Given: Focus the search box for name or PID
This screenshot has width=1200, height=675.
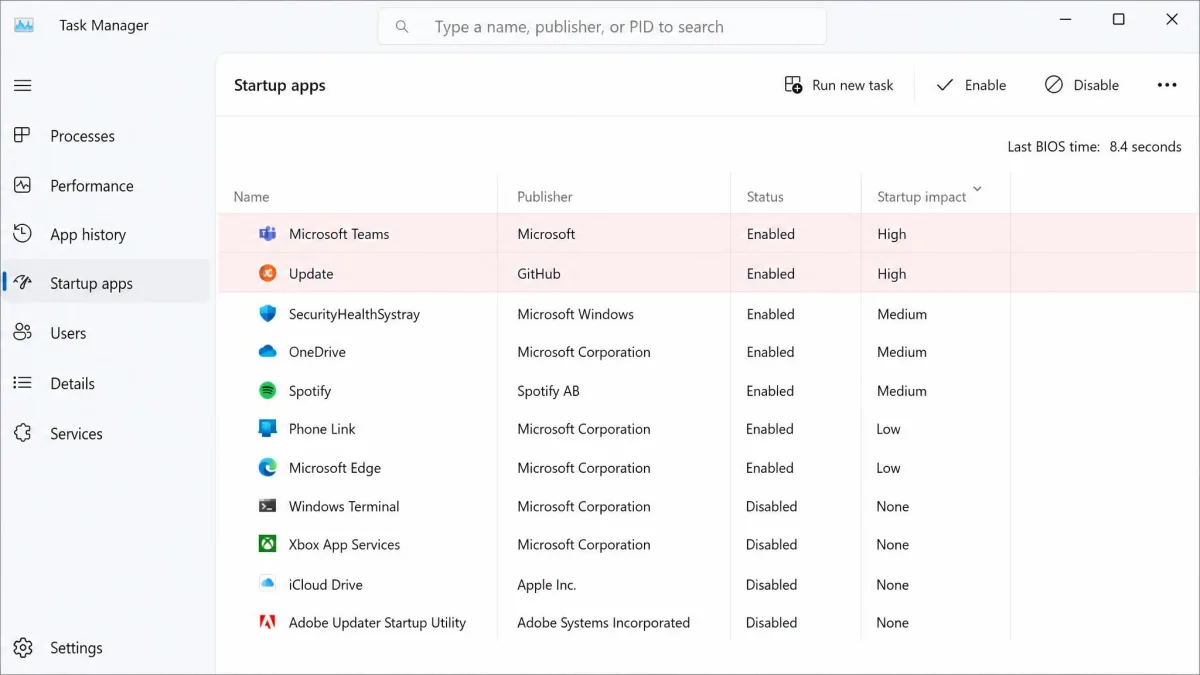Looking at the screenshot, I should click(x=602, y=27).
